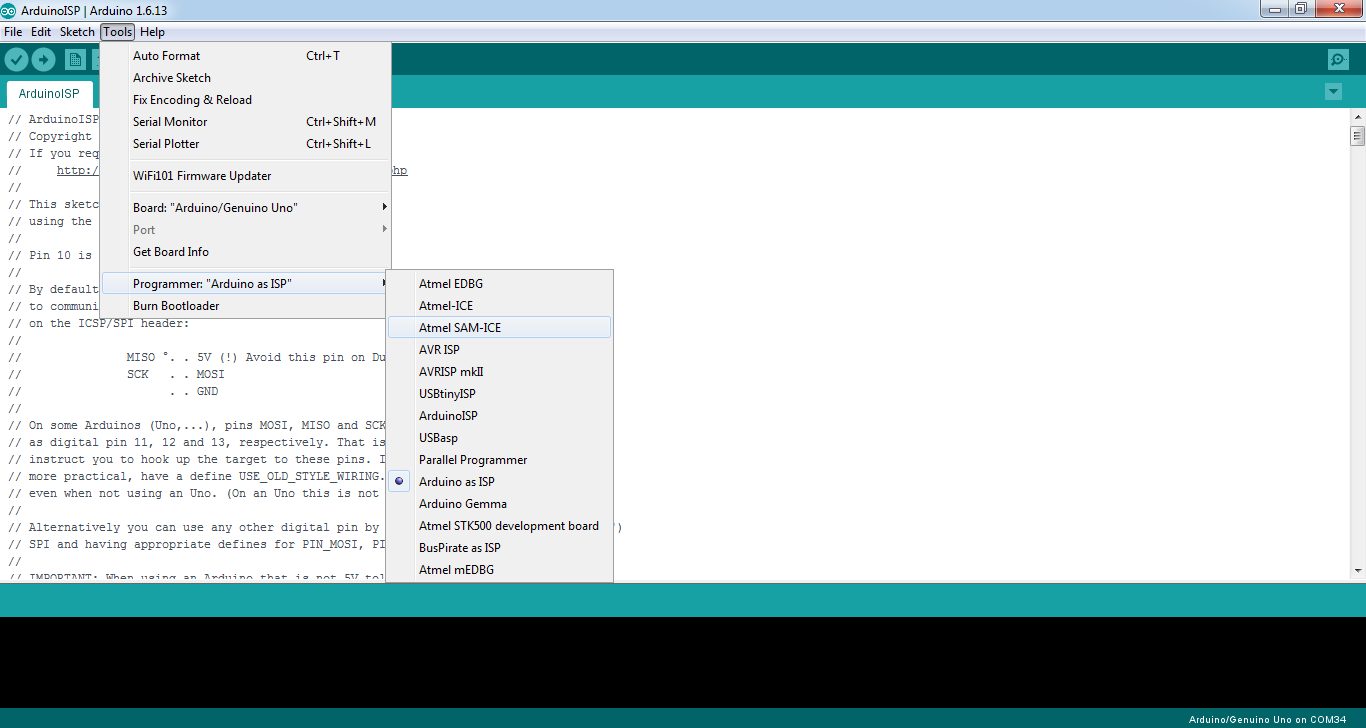The width and height of the screenshot is (1366, 728).
Task: Select Parallel Programmer
Action: click(x=499, y=460)
